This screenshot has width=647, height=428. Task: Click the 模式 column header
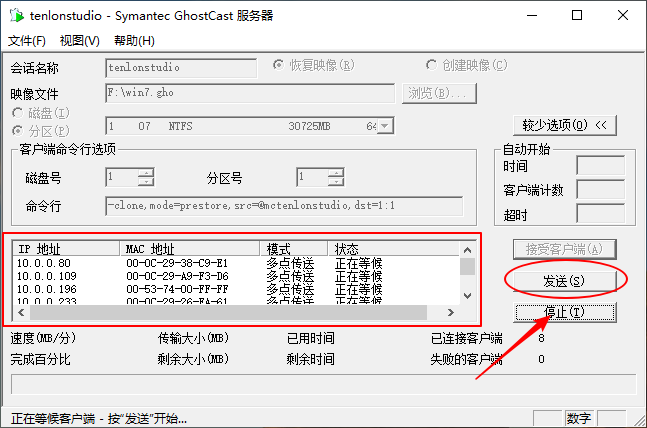[294, 249]
